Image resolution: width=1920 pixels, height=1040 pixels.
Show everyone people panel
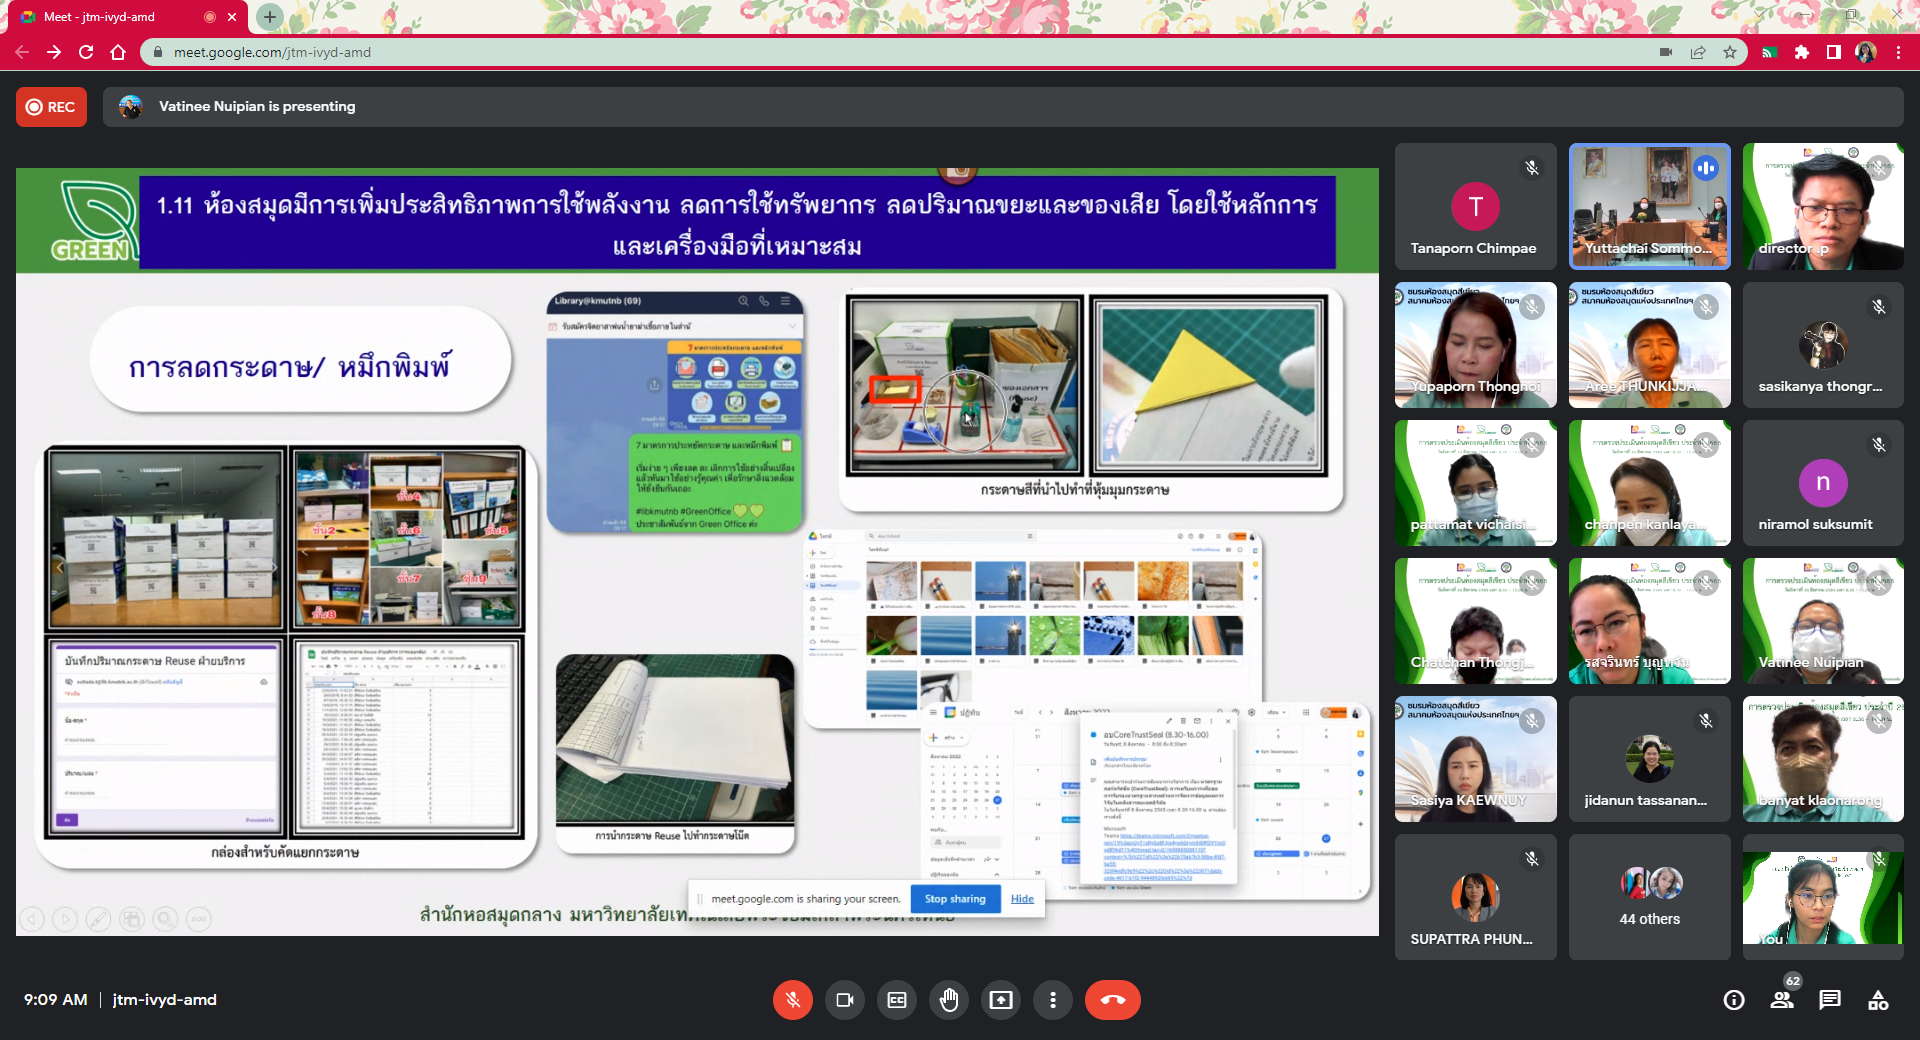coord(1782,1000)
